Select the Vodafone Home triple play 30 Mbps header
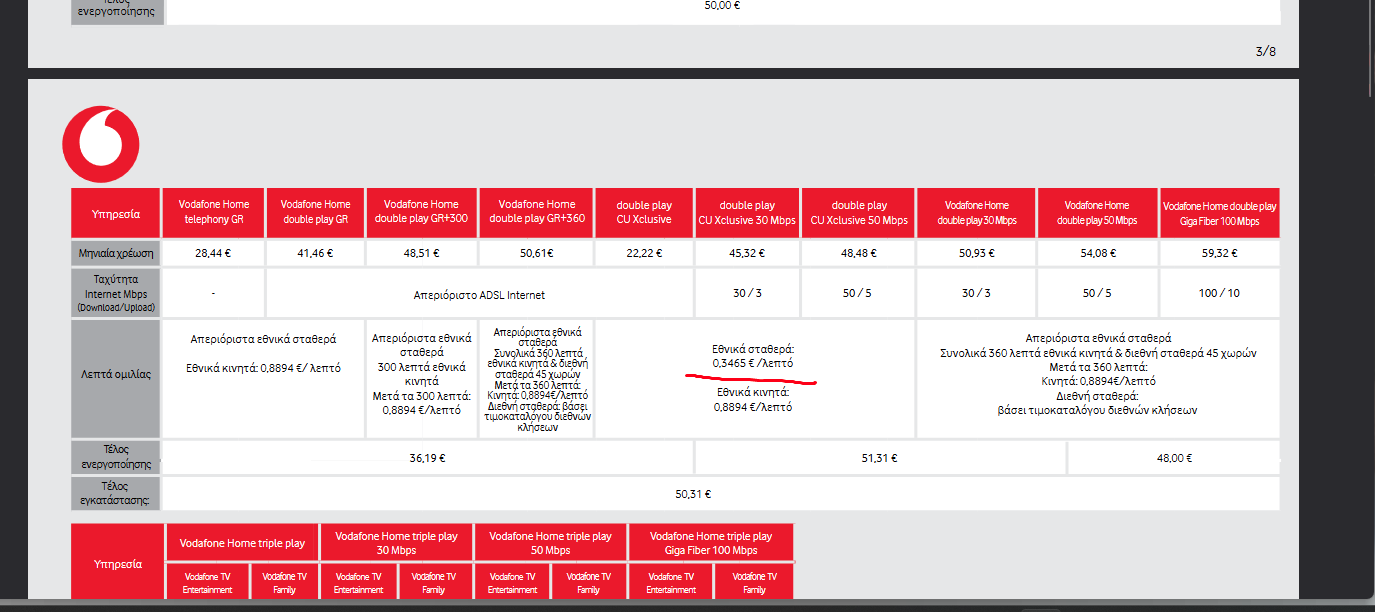Screen dimensions: 1375x612 click(396, 543)
